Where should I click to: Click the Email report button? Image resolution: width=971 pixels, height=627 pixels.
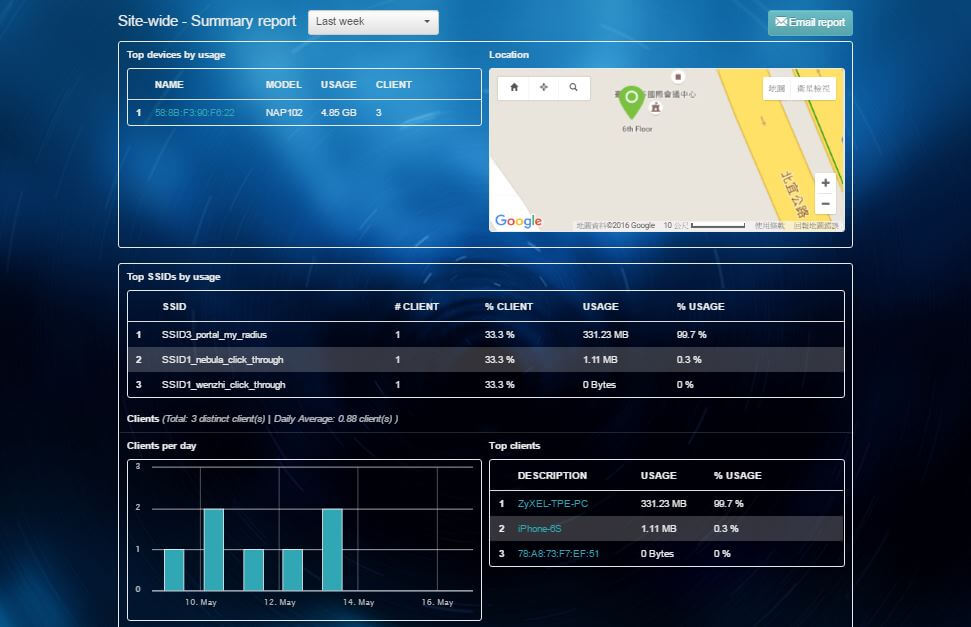coord(810,22)
